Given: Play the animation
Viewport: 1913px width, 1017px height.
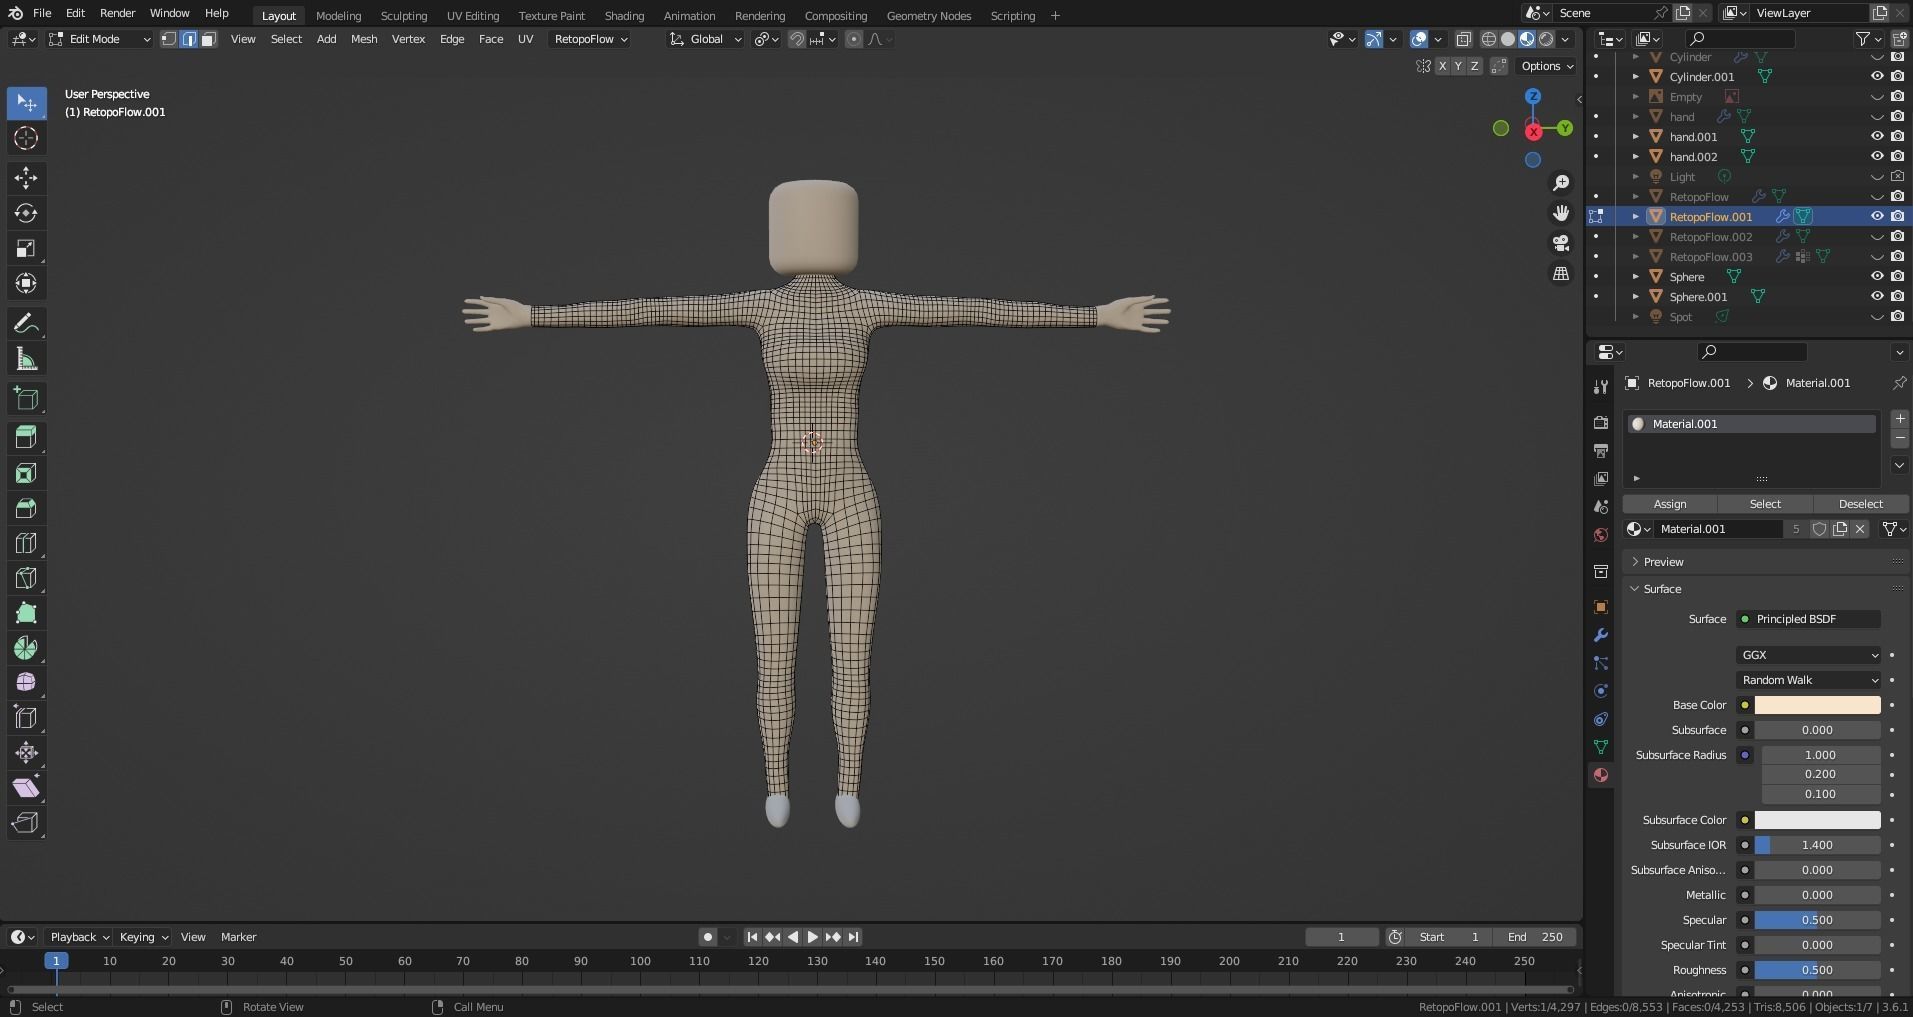Looking at the screenshot, I should pyautogui.click(x=812, y=937).
